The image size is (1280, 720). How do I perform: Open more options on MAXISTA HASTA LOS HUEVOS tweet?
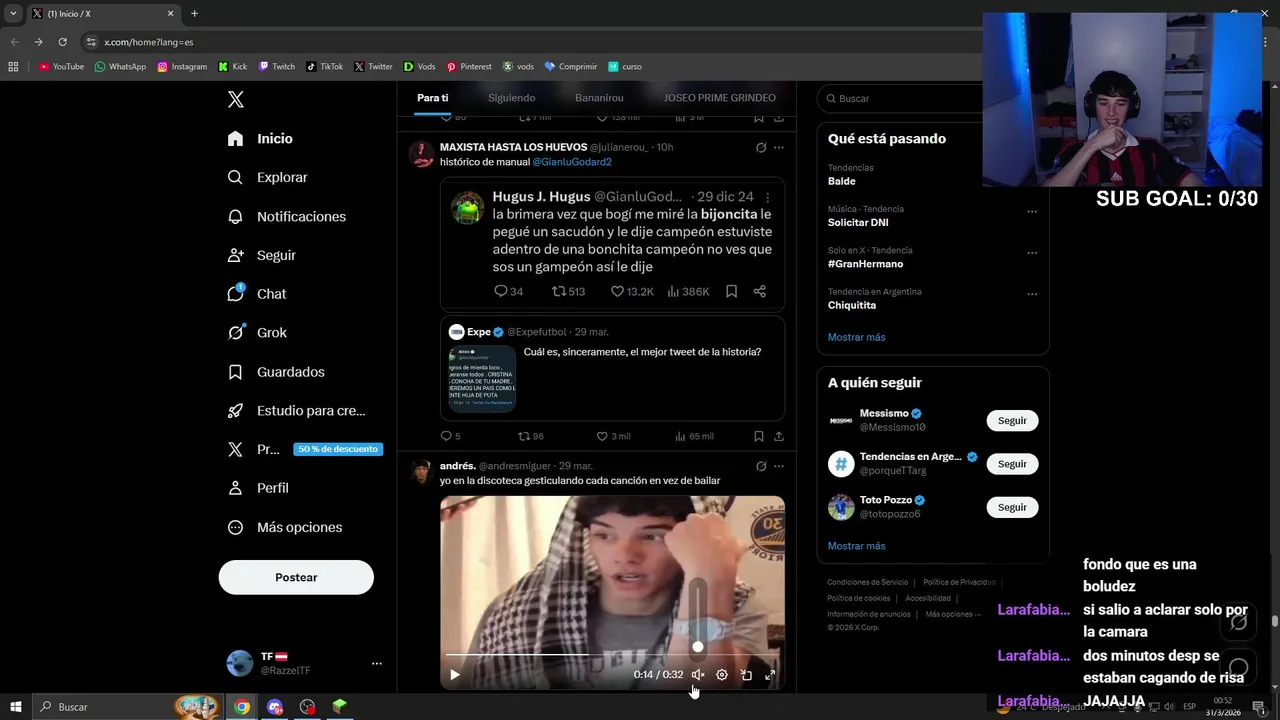point(779,147)
